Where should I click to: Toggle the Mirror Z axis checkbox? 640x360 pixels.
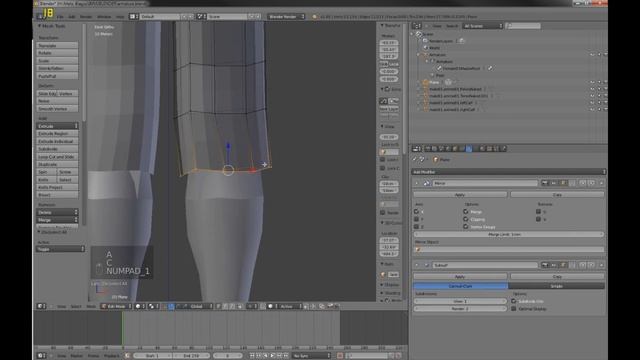[x=416, y=227]
